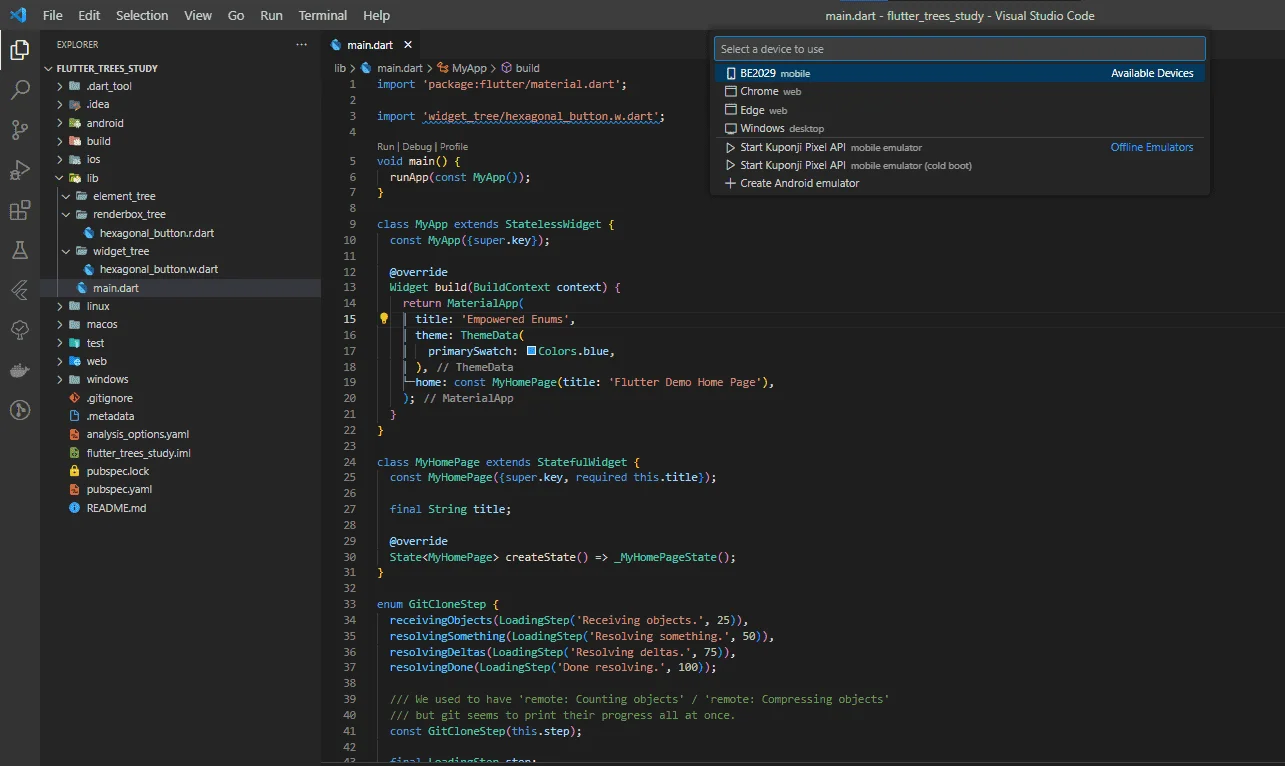Open the Go menu
The width and height of the screenshot is (1285, 766).
tap(236, 15)
